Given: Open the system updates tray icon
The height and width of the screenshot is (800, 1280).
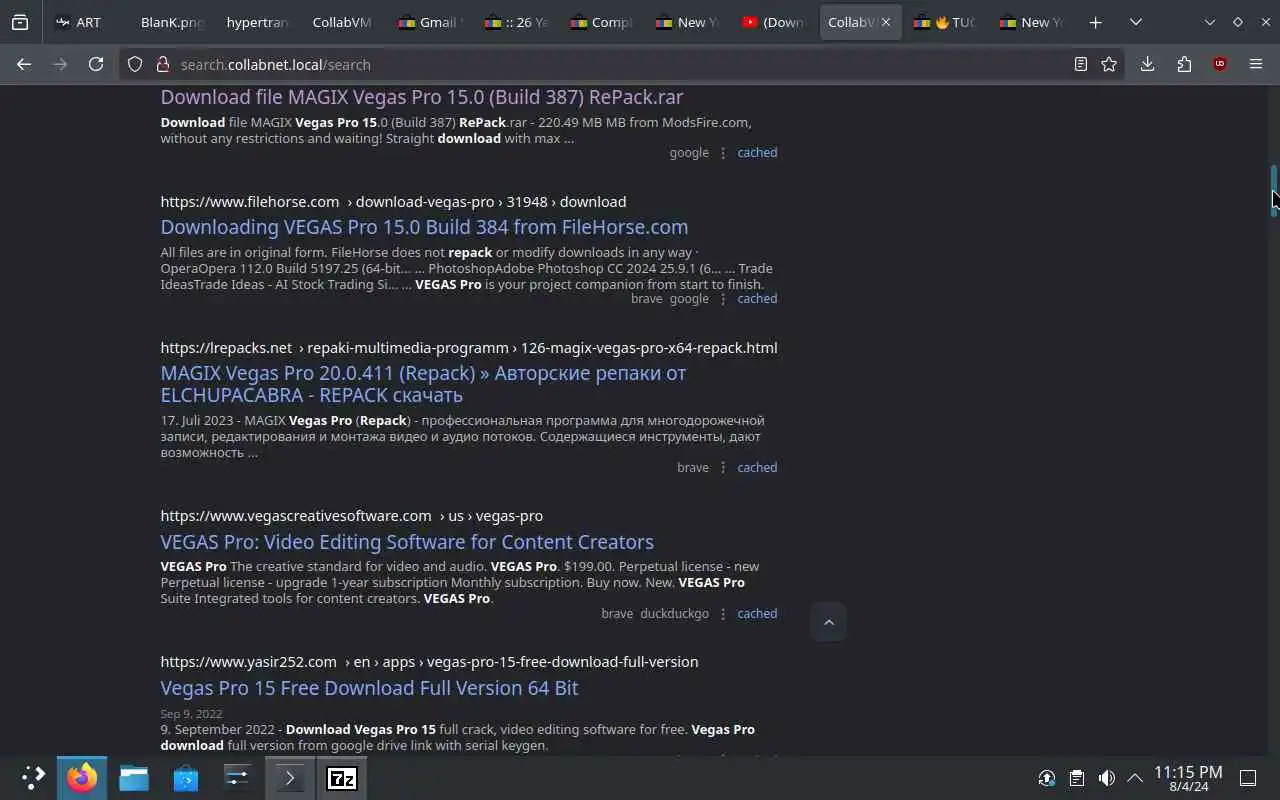Looking at the screenshot, I should 1046,778.
